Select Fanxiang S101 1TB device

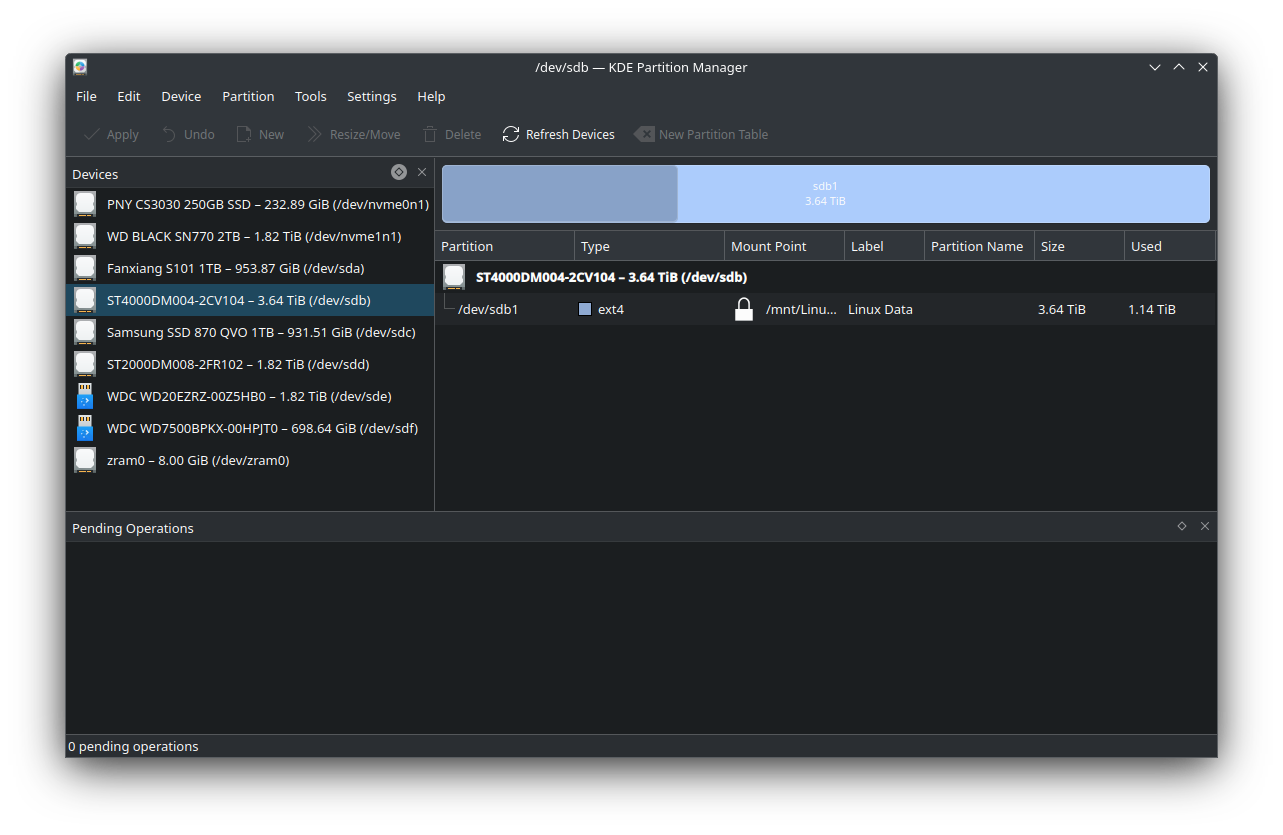[250, 268]
